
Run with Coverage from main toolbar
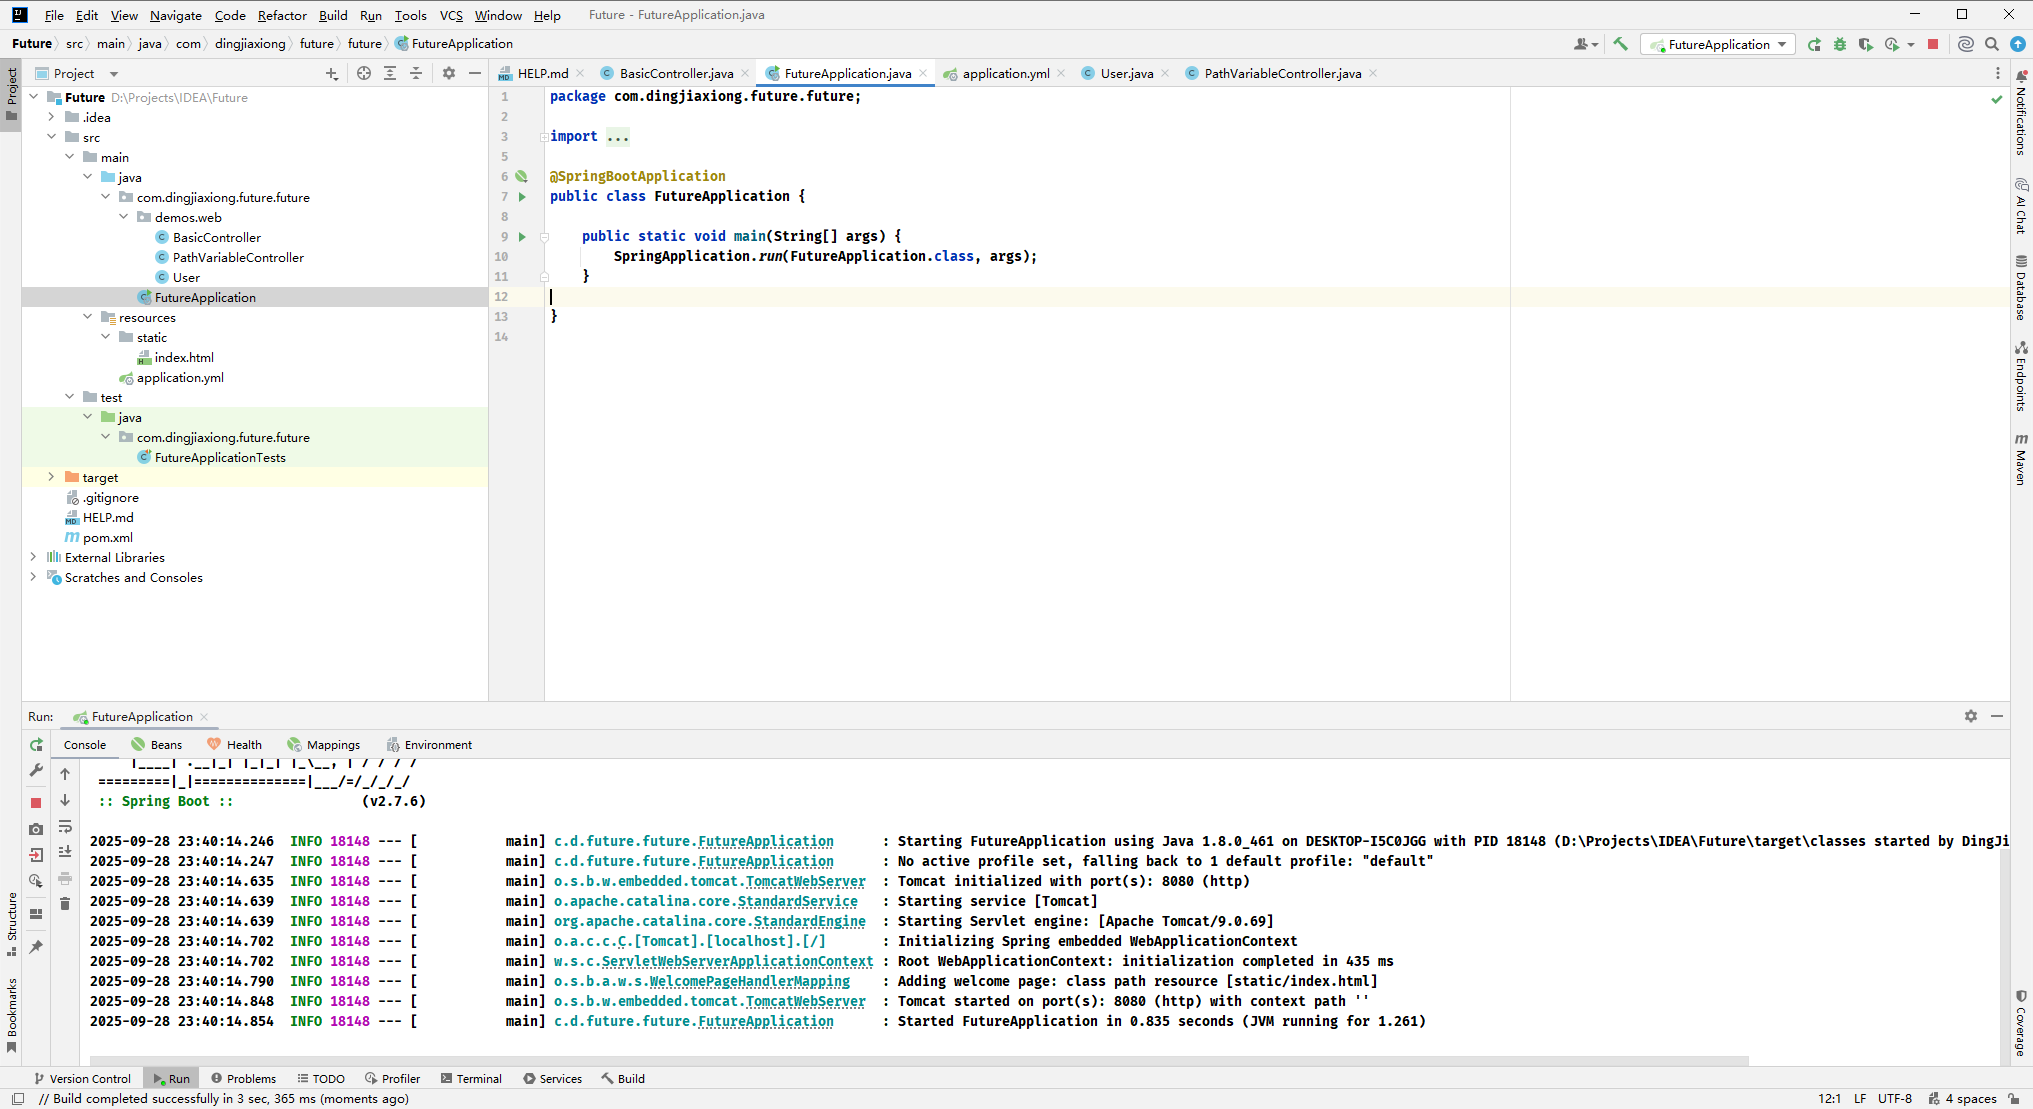[1866, 44]
